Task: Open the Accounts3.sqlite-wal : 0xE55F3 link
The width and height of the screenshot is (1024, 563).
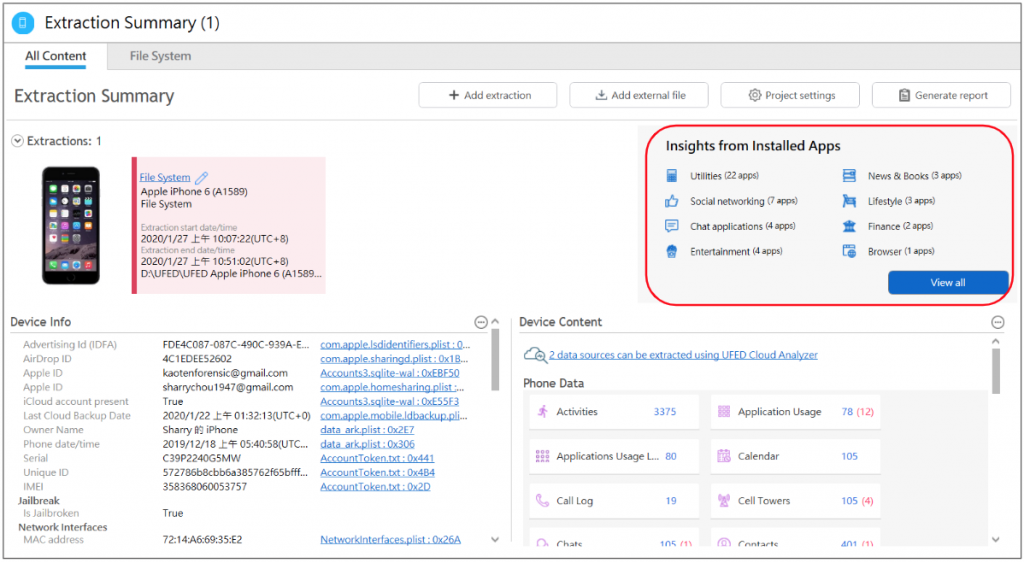Action: pos(389,402)
